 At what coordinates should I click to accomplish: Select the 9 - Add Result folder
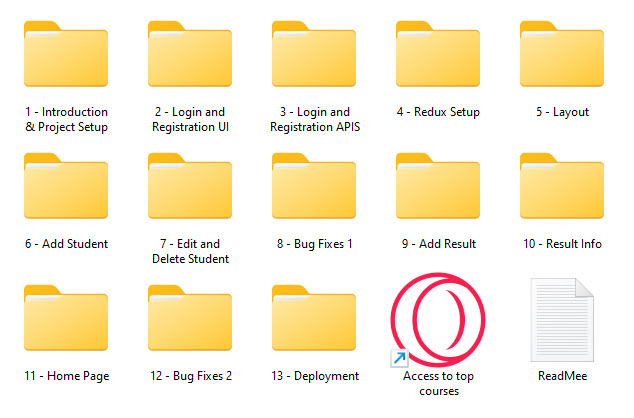pos(438,186)
